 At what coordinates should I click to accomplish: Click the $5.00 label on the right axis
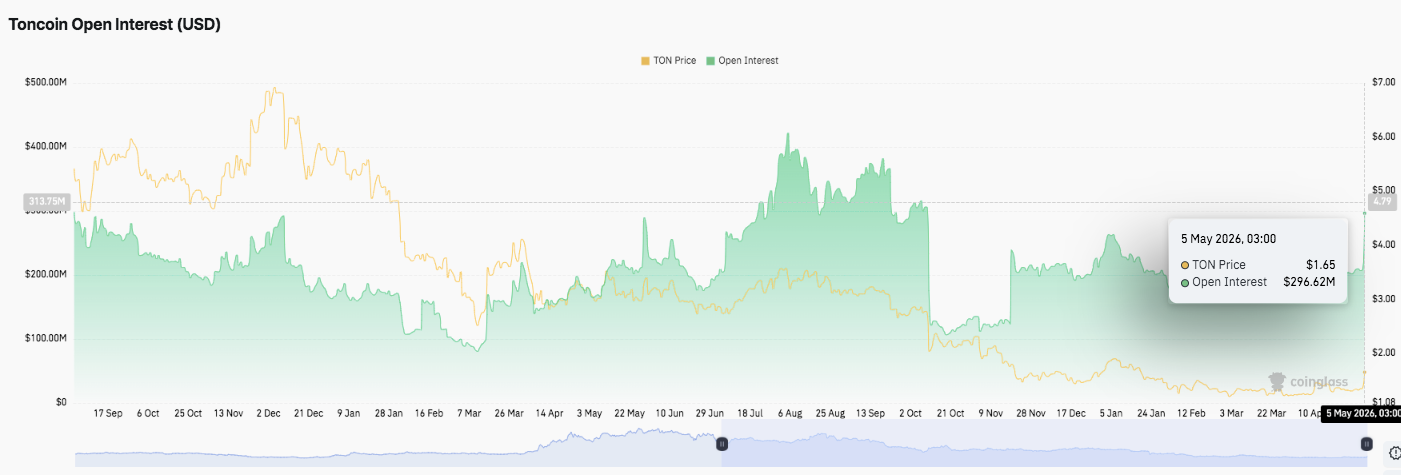coord(1385,190)
